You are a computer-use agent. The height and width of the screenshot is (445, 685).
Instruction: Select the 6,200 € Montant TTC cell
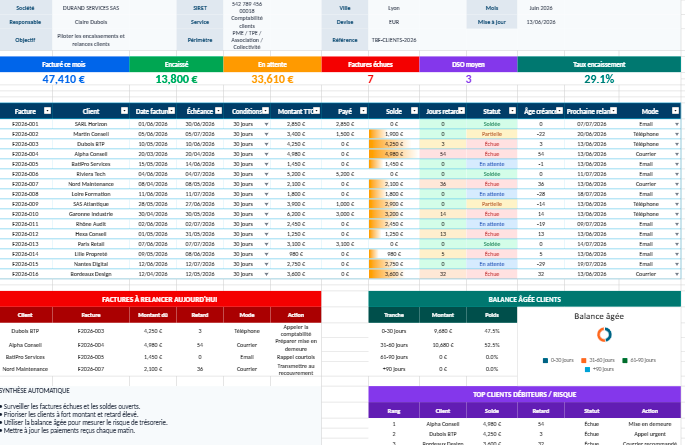pyautogui.click(x=296, y=214)
